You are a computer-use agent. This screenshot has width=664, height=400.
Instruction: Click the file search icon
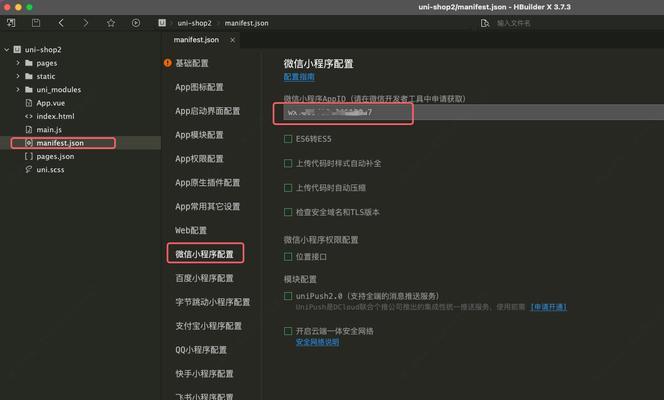pos(485,23)
